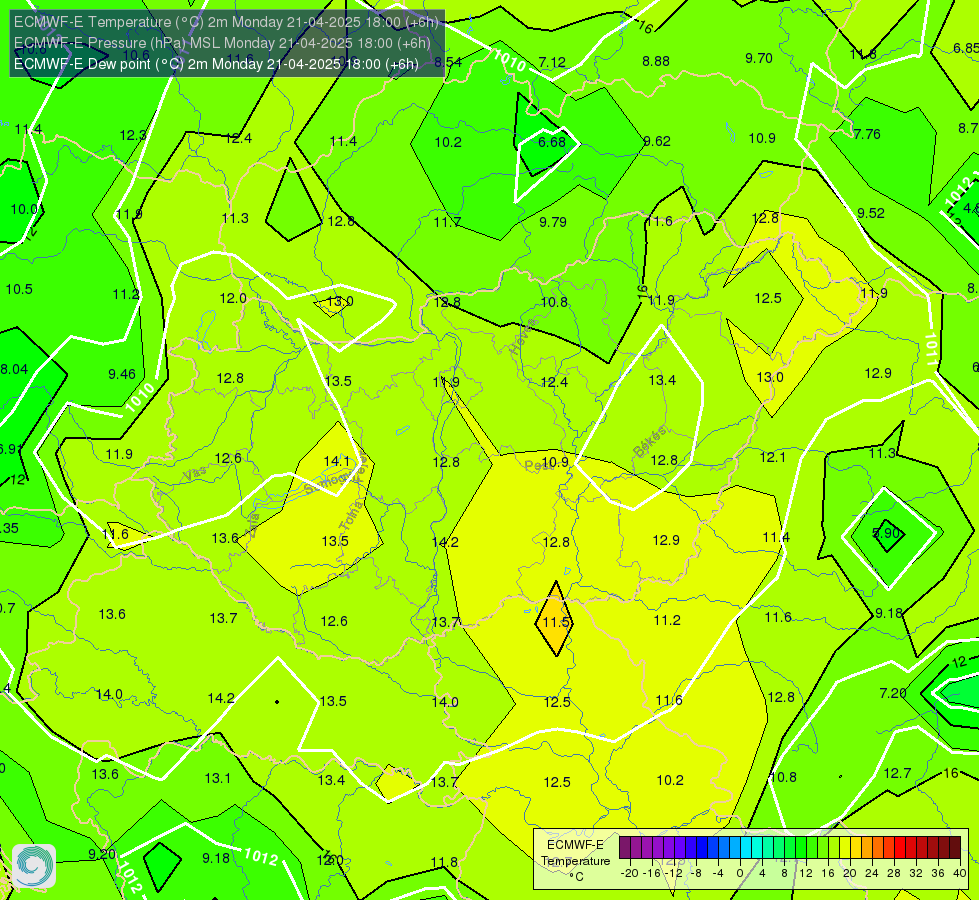
Task: Click the 9.79 dew point value
Action: pos(553,222)
